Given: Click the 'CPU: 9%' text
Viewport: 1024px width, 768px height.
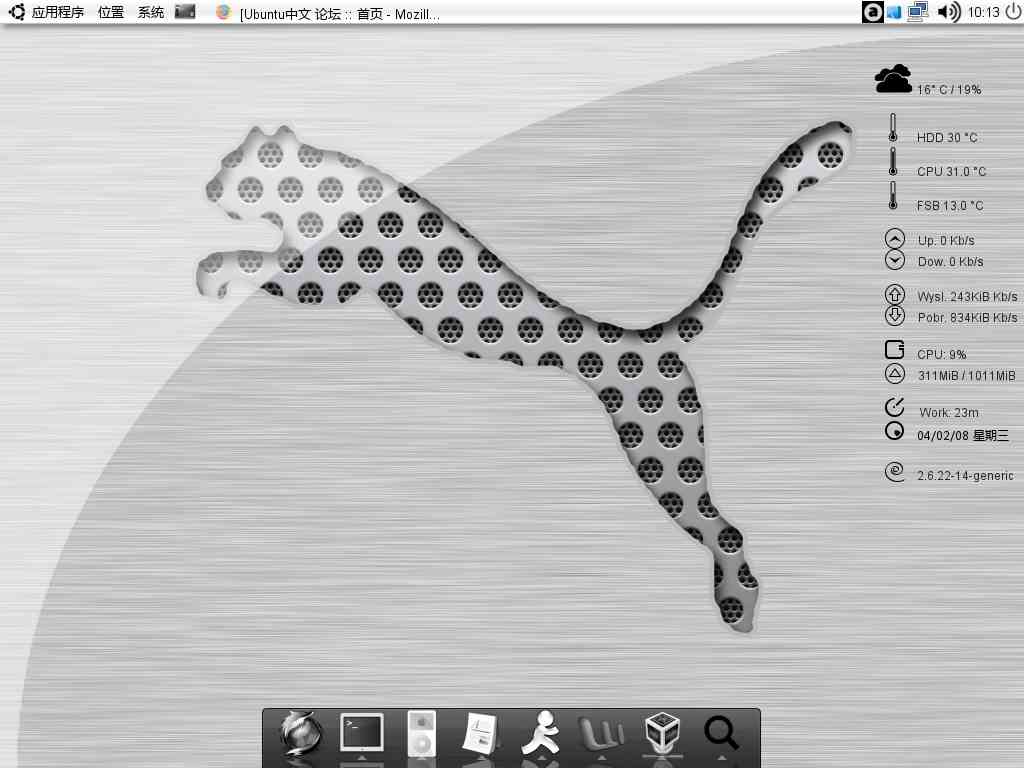Looking at the screenshot, I should click(941, 354).
